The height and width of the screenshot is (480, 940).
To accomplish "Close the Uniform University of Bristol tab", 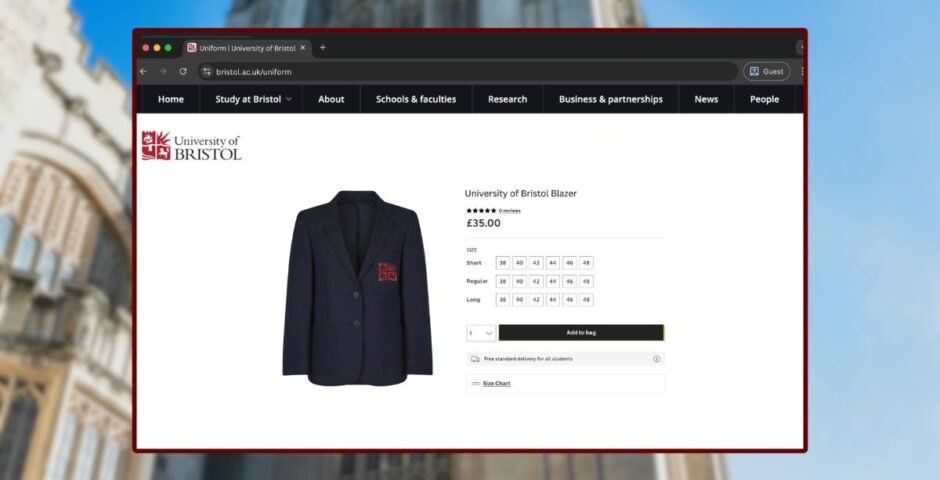I will click(x=303, y=47).
